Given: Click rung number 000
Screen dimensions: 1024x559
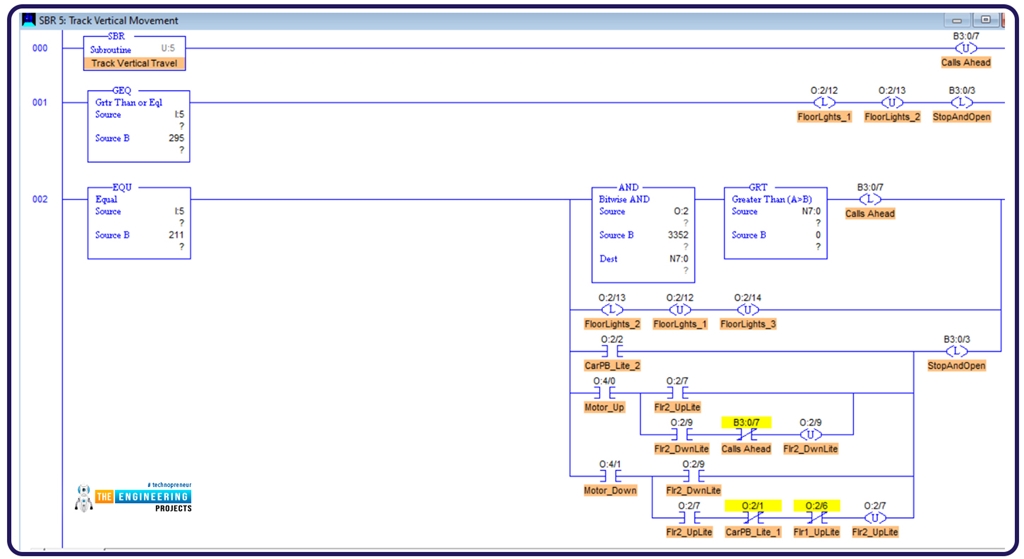Looking at the screenshot, I should (40, 48).
